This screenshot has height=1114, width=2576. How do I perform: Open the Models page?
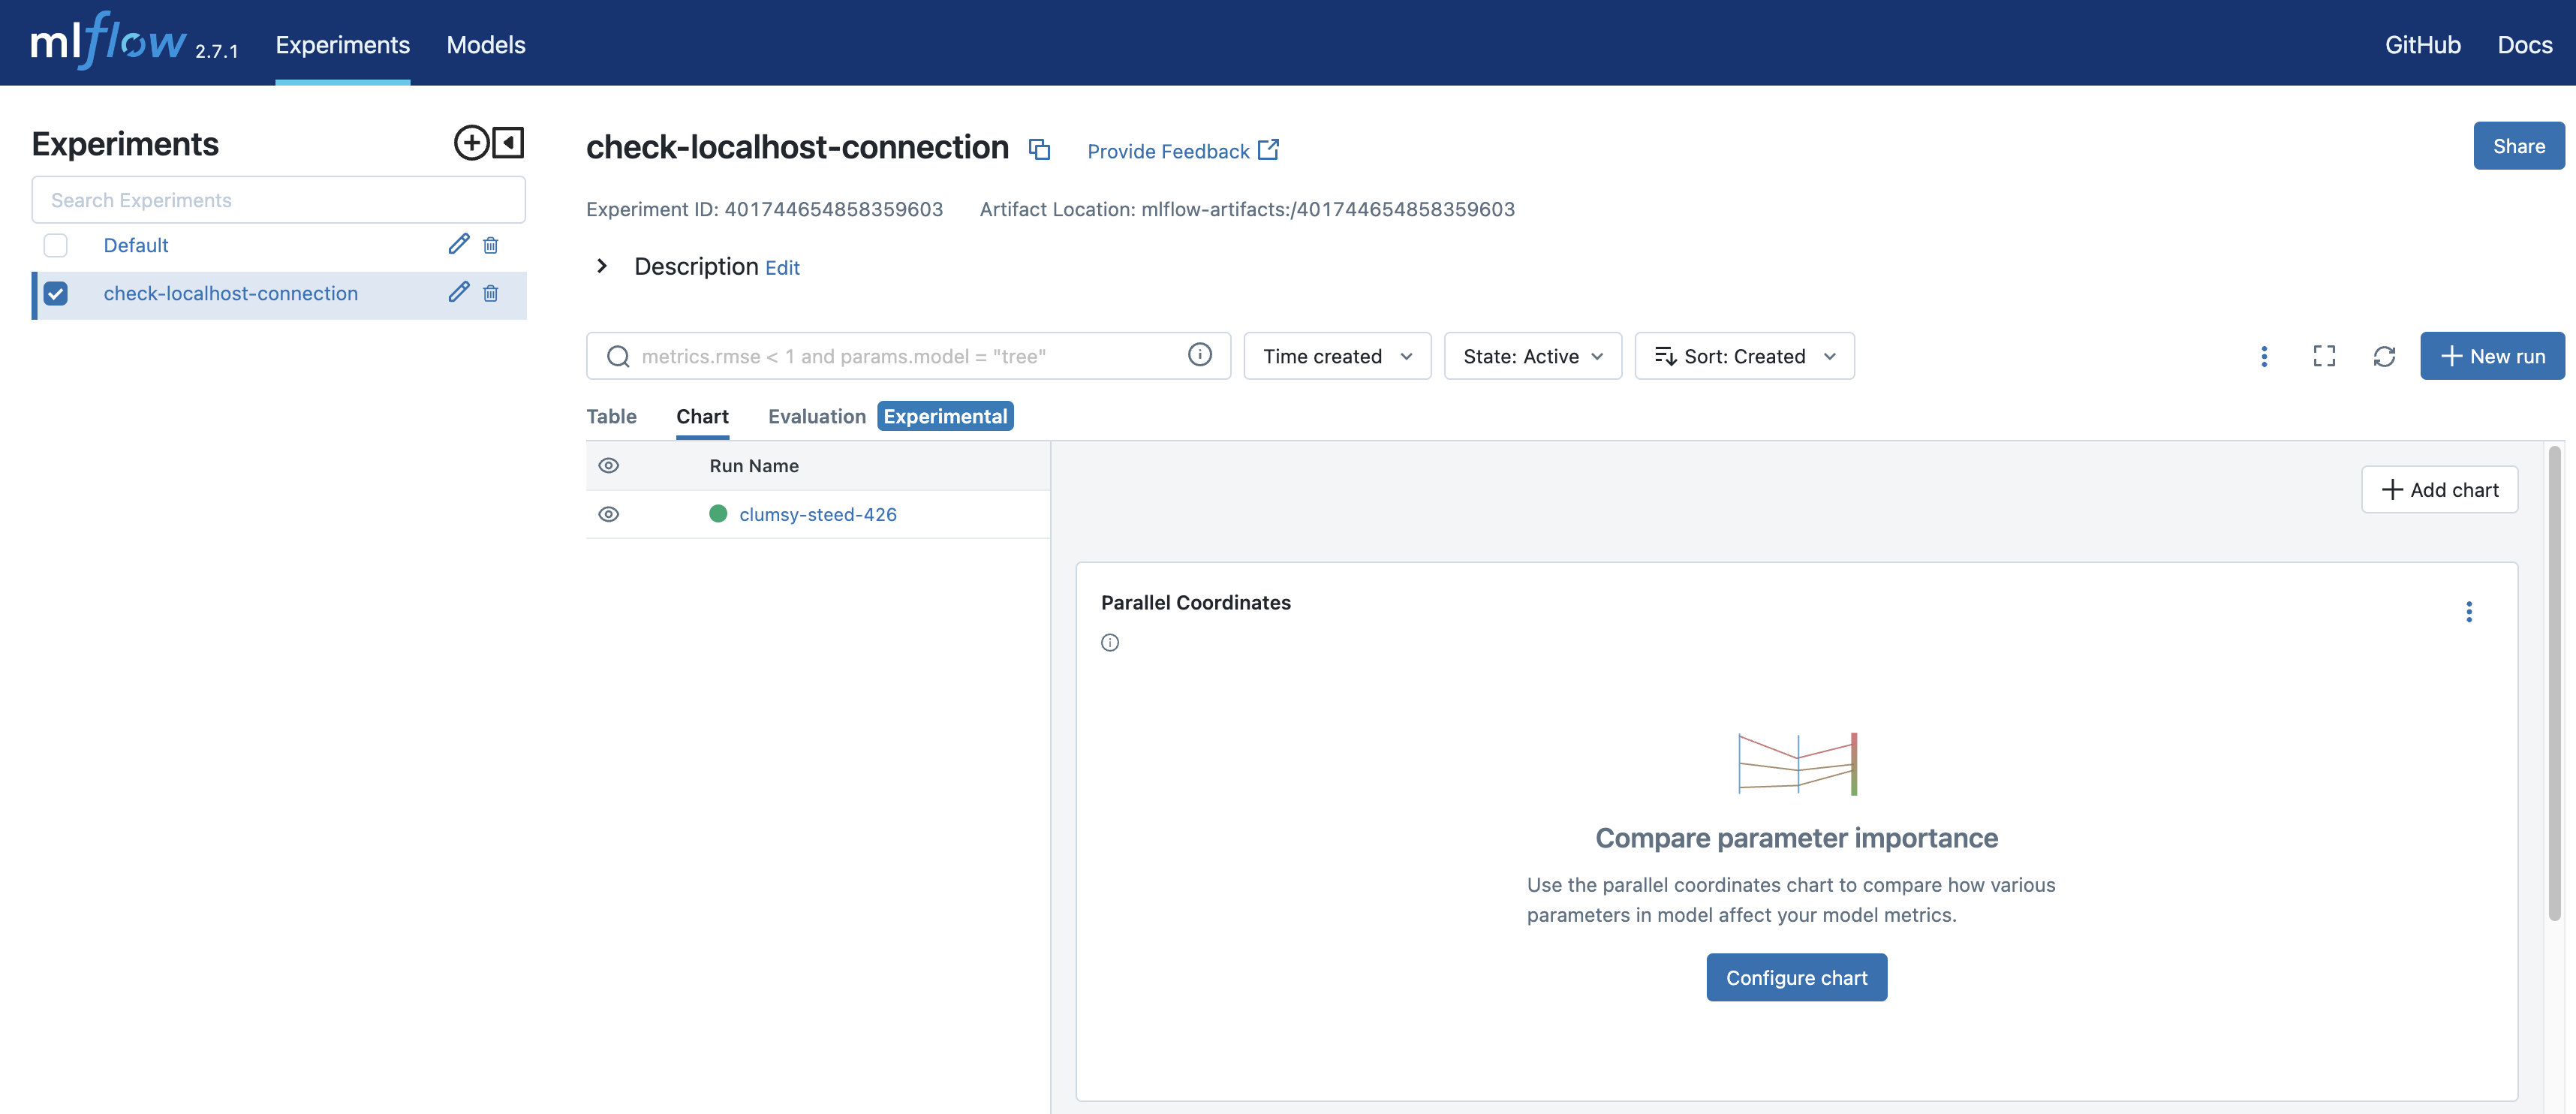[x=486, y=45]
